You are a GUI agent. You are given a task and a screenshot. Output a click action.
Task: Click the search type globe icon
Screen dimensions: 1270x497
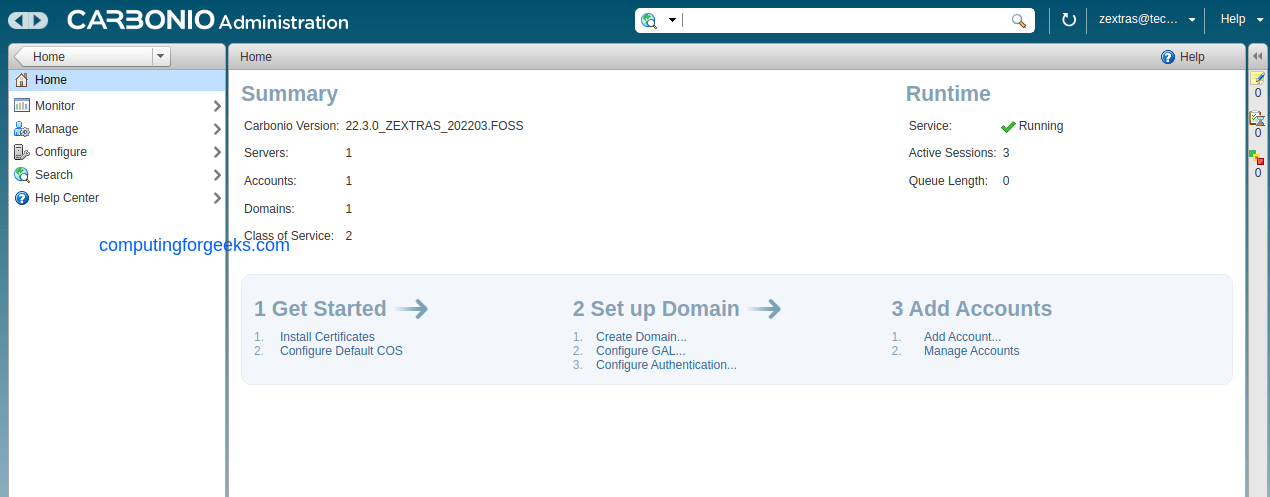[649, 20]
